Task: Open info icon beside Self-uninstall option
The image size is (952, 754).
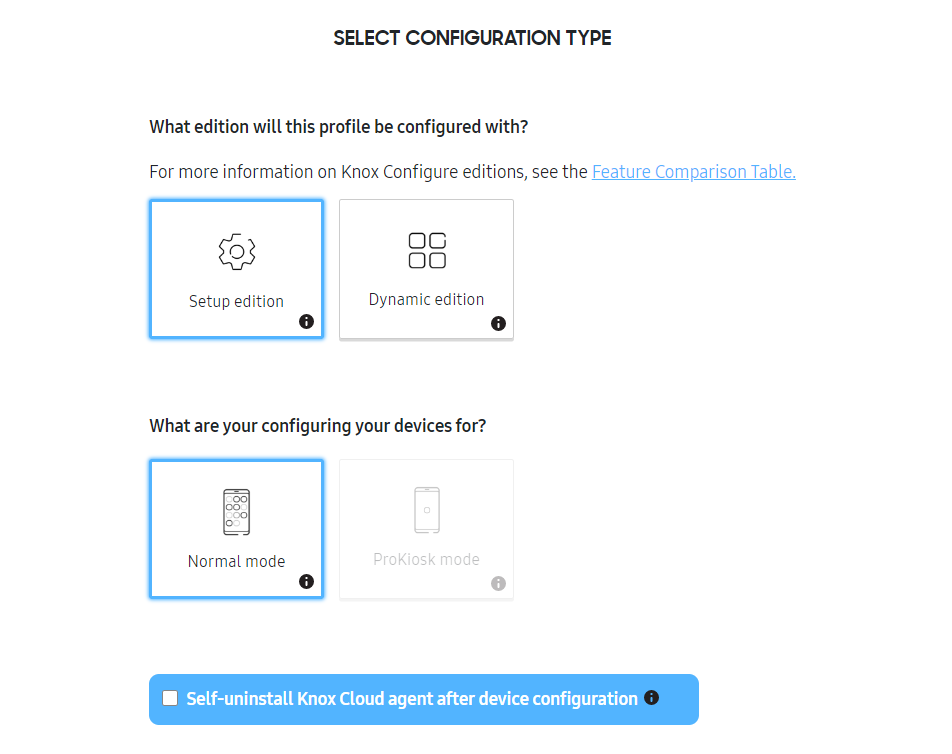Action: (650, 698)
